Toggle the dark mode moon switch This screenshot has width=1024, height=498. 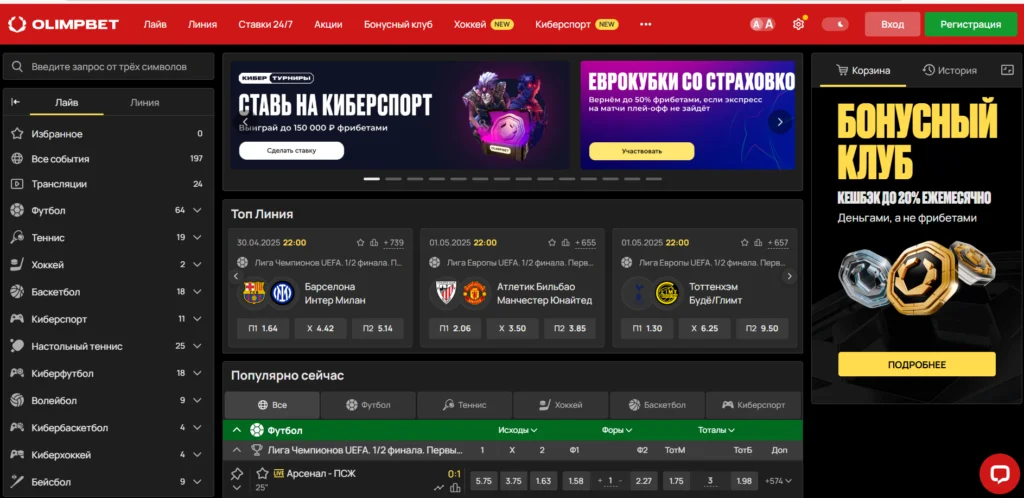835,24
